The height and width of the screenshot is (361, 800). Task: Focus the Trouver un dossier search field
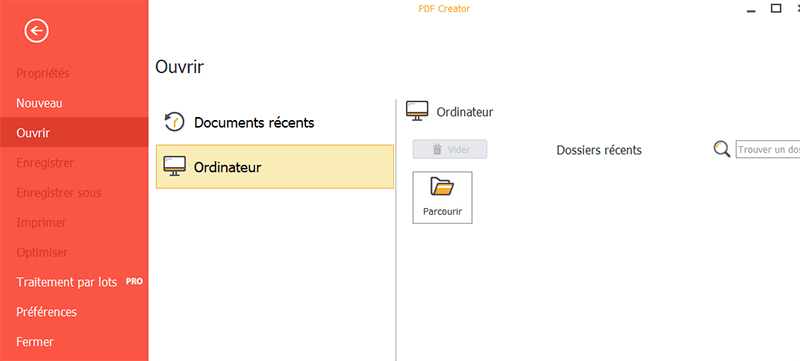768,149
